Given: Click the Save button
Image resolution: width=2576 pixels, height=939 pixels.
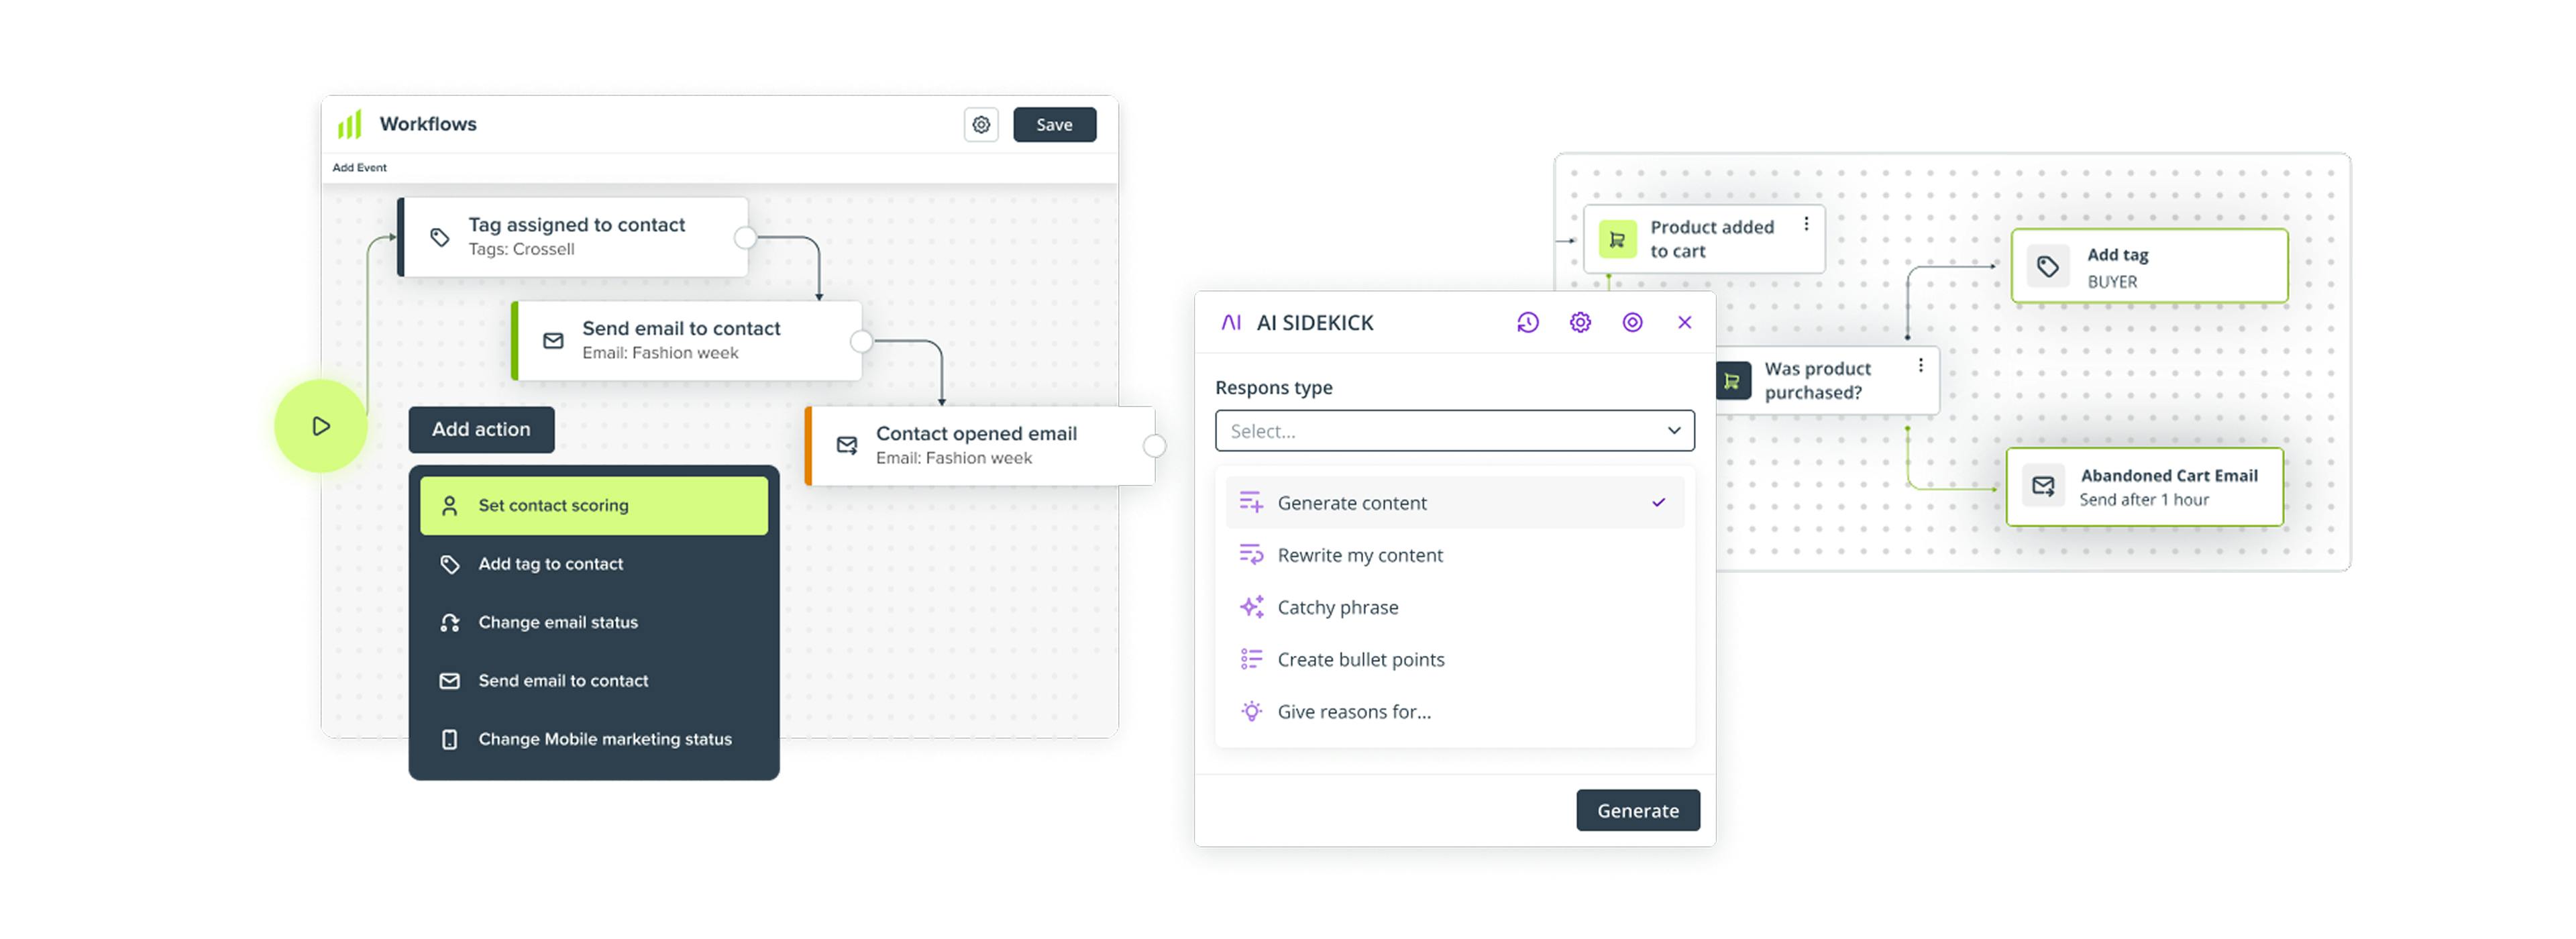Looking at the screenshot, I should 1054,125.
